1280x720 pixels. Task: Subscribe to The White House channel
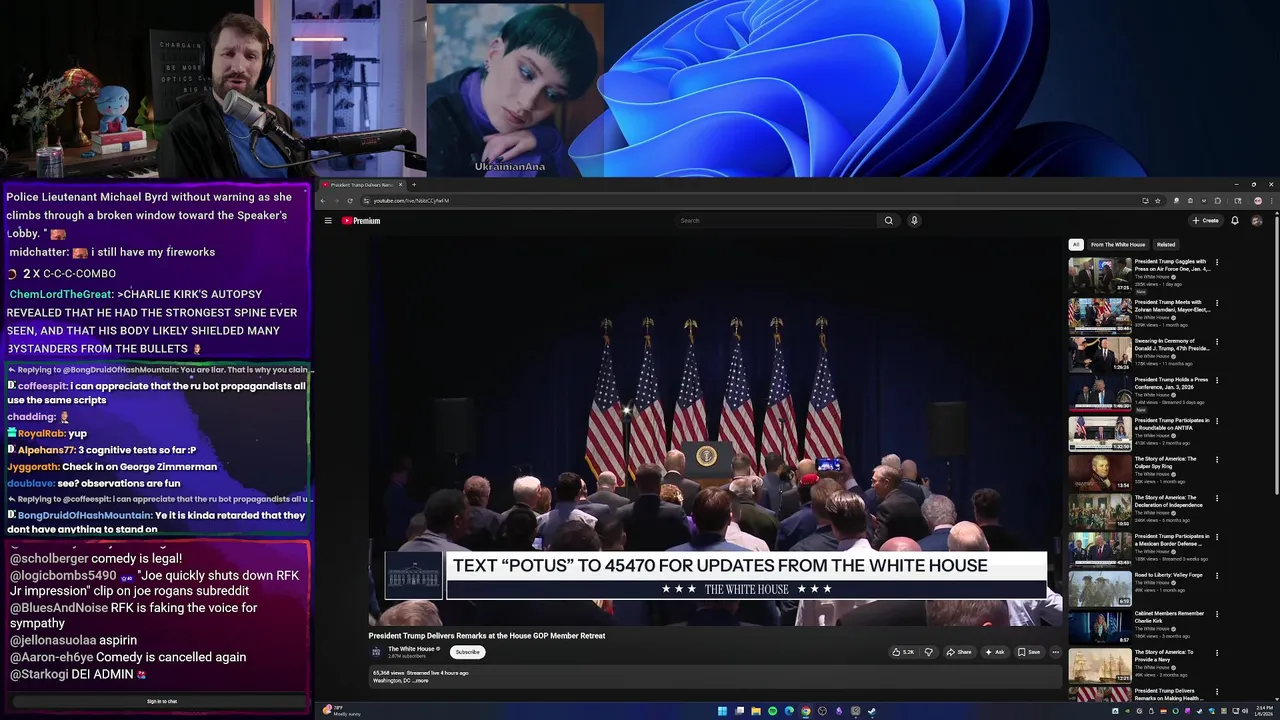point(467,652)
